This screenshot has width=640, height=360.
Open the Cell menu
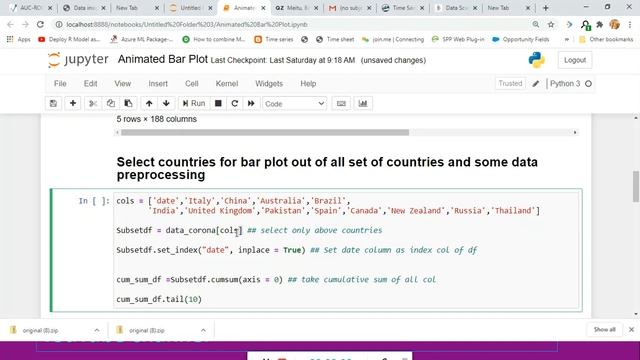point(191,84)
